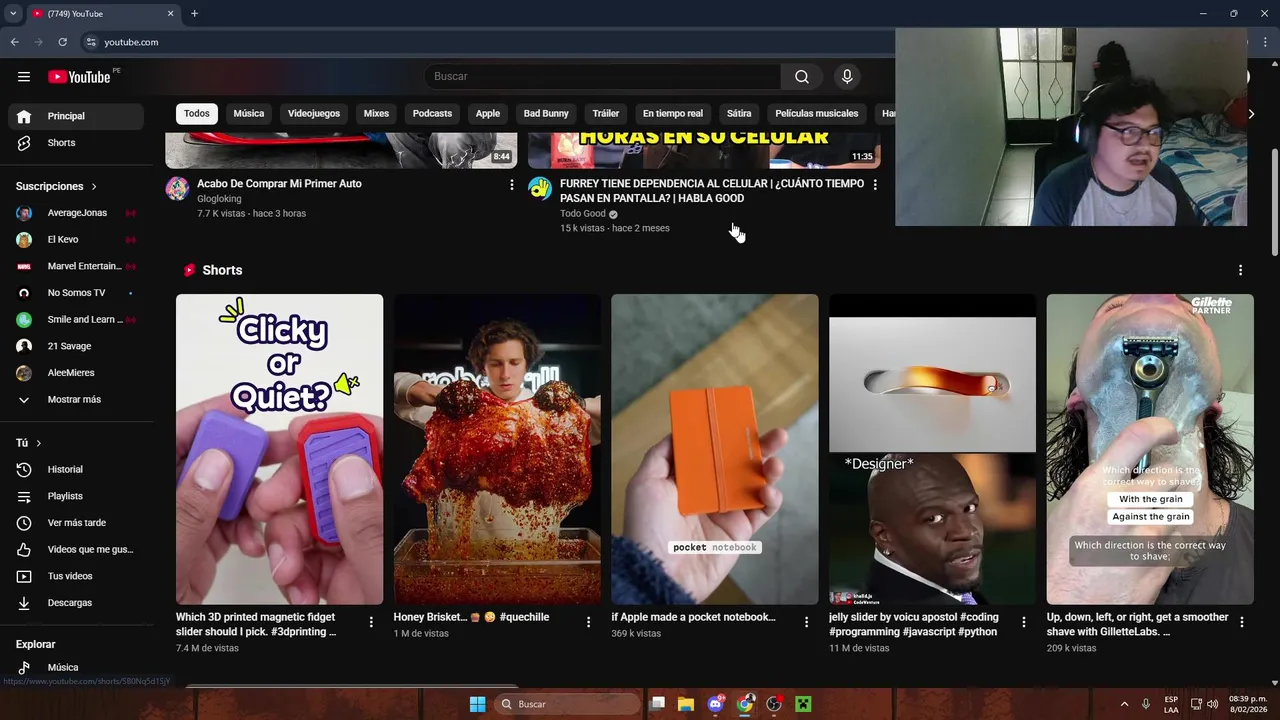Click the Windows taskbar Buscar box
This screenshot has width=1280, height=720.
(x=567, y=704)
